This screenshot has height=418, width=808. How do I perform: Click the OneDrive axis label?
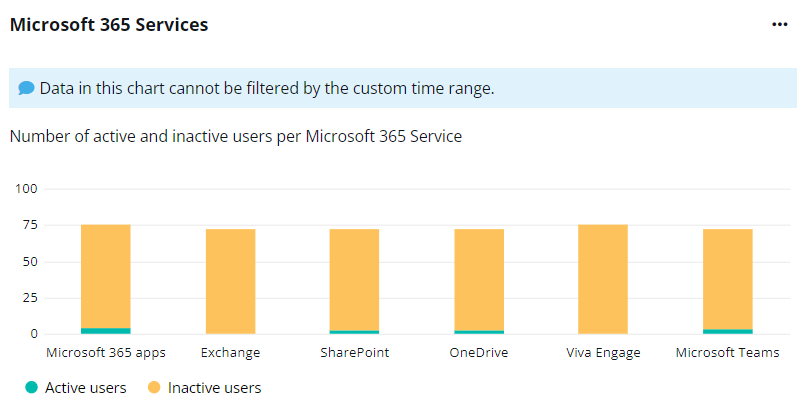tap(479, 353)
